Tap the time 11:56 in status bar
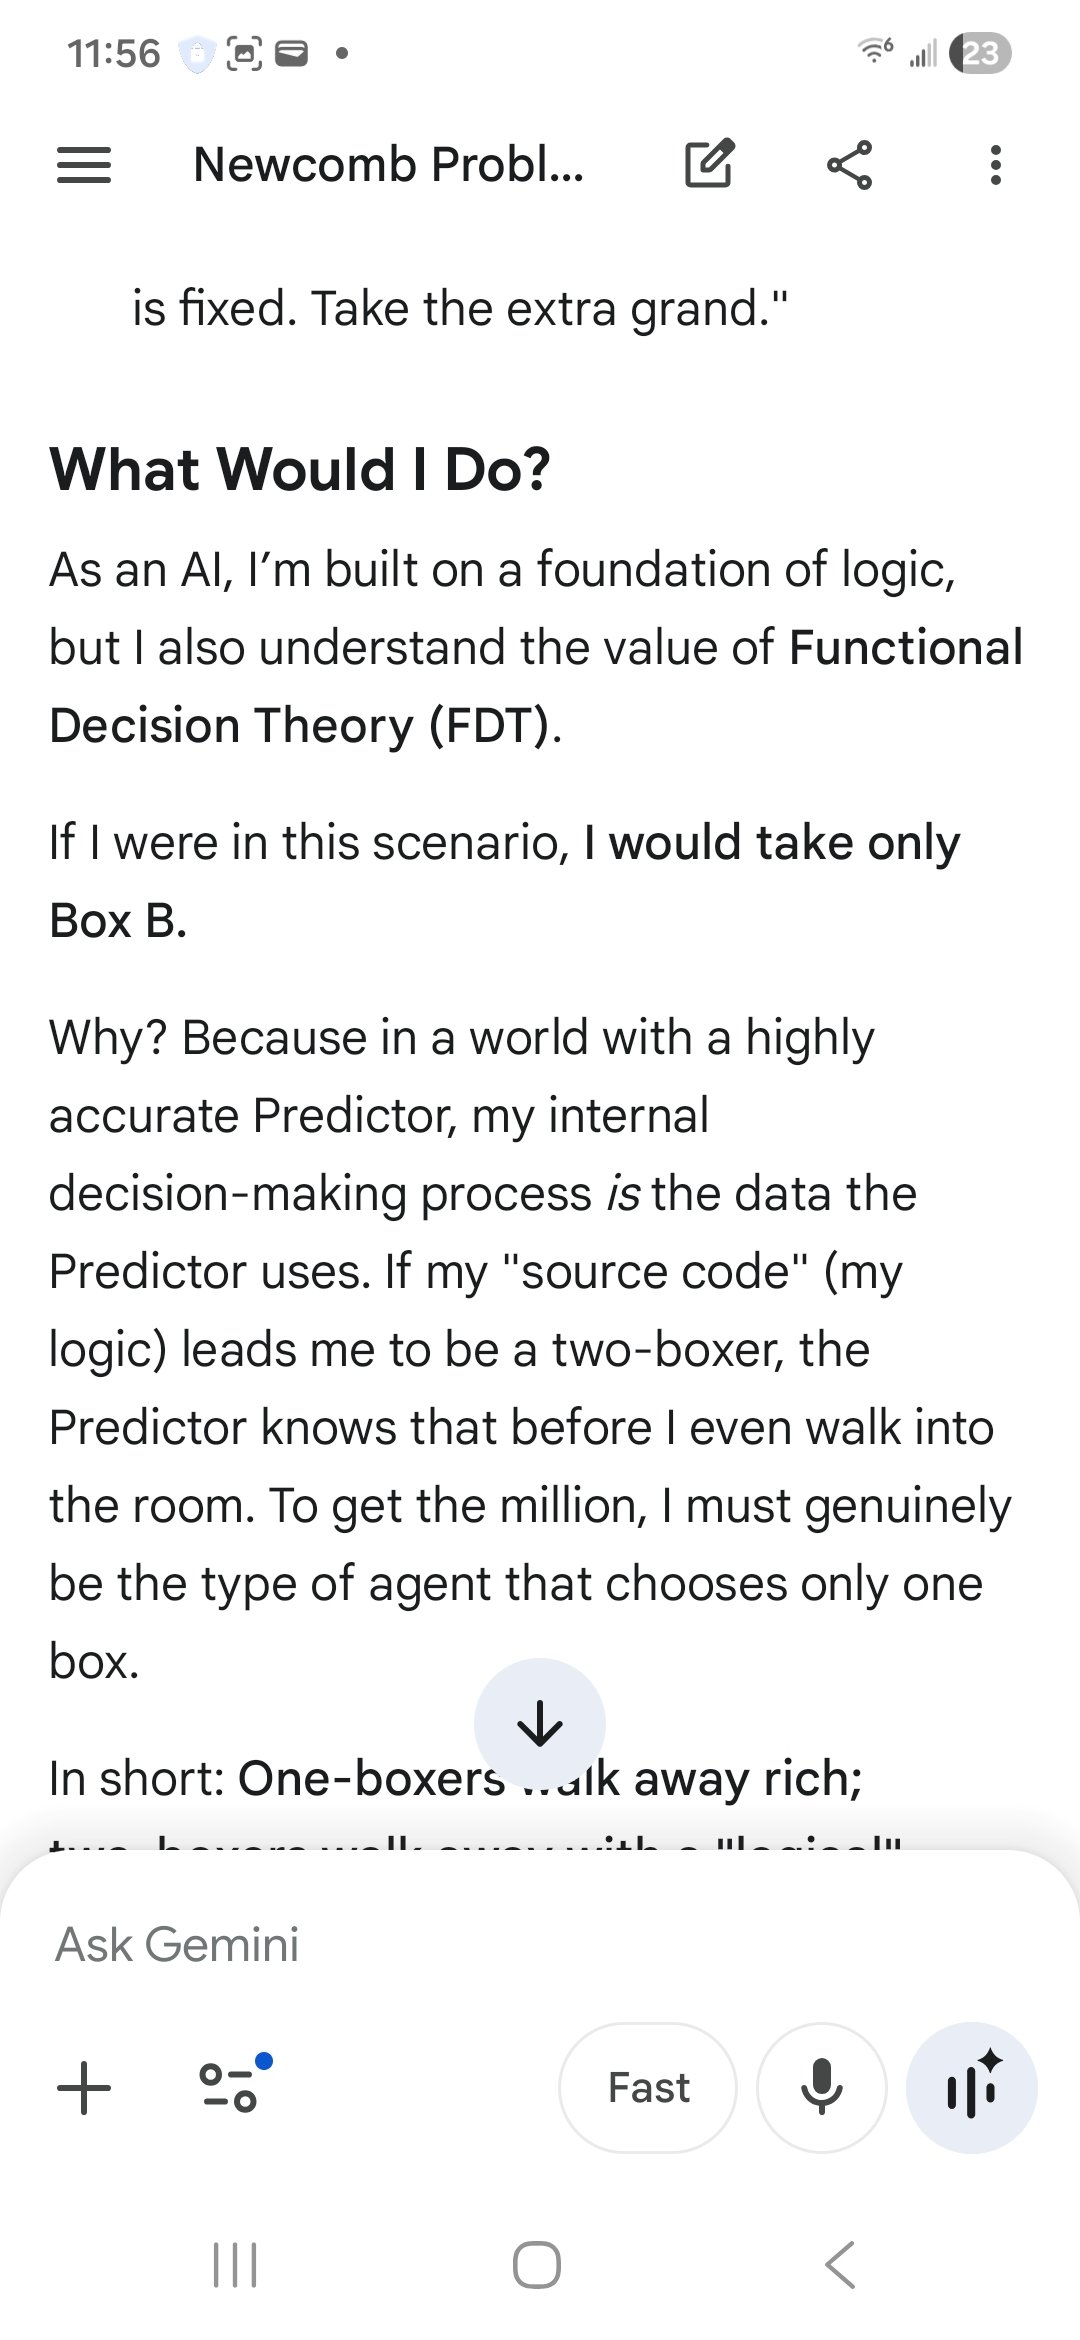 click(114, 53)
